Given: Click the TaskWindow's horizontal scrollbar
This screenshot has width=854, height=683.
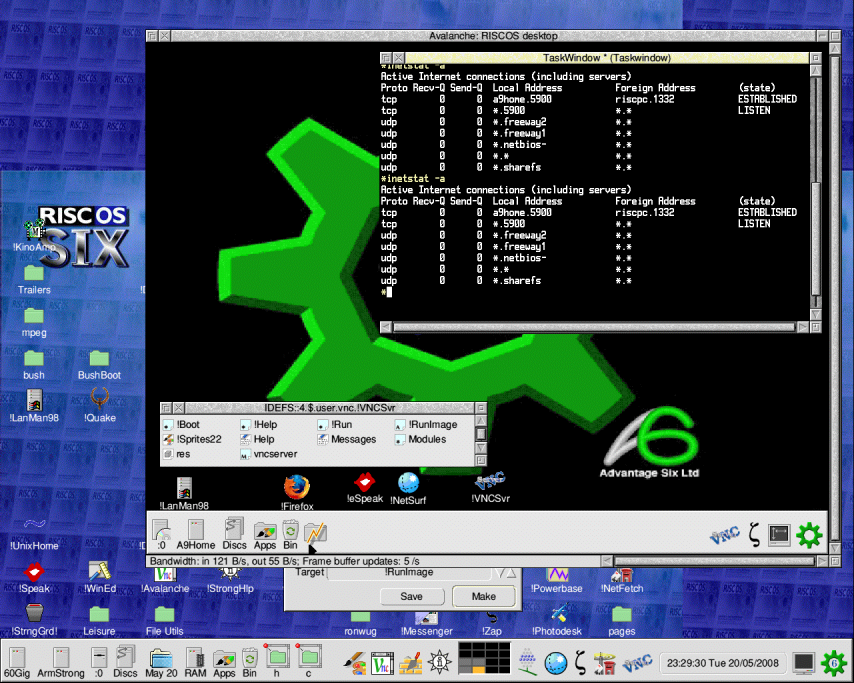Looking at the screenshot, I should pyautogui.click(x=594, y=327).
